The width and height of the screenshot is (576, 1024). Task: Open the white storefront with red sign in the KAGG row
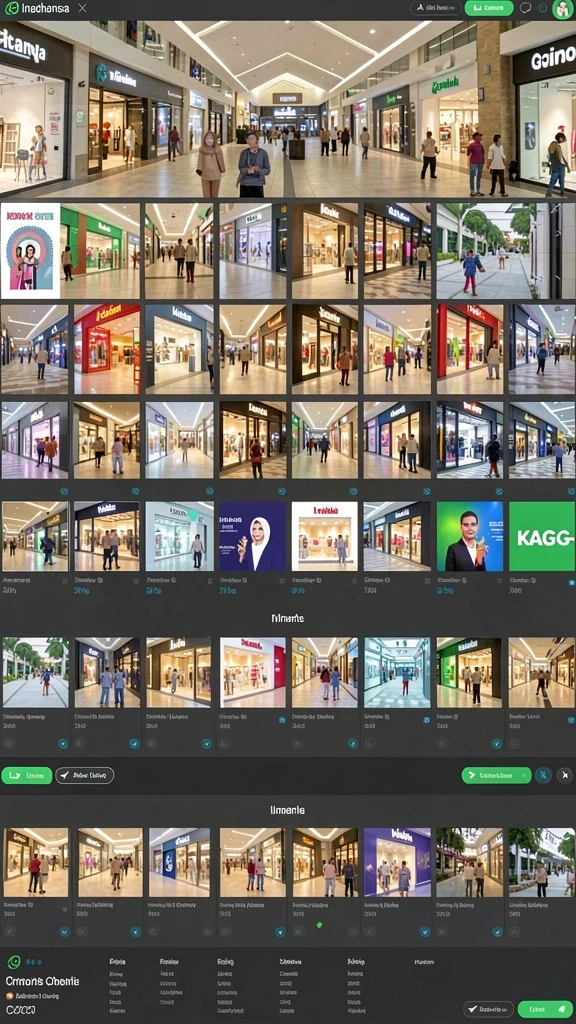325,536
